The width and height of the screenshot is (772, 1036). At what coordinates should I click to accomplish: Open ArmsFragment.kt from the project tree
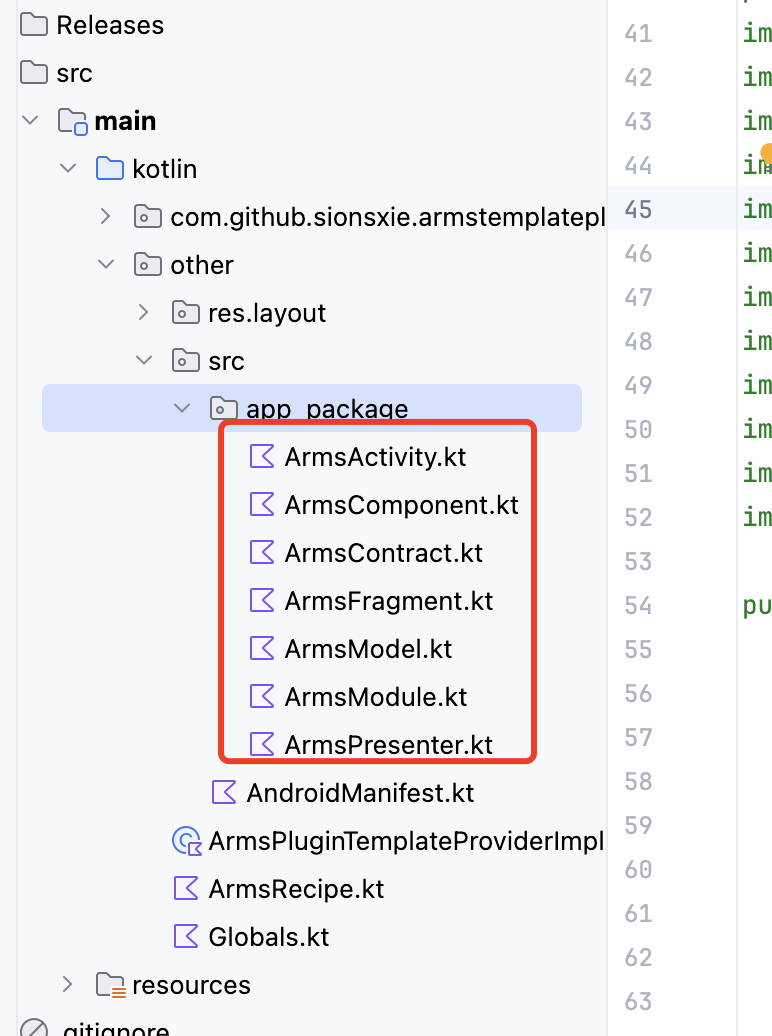pos(388,601)
